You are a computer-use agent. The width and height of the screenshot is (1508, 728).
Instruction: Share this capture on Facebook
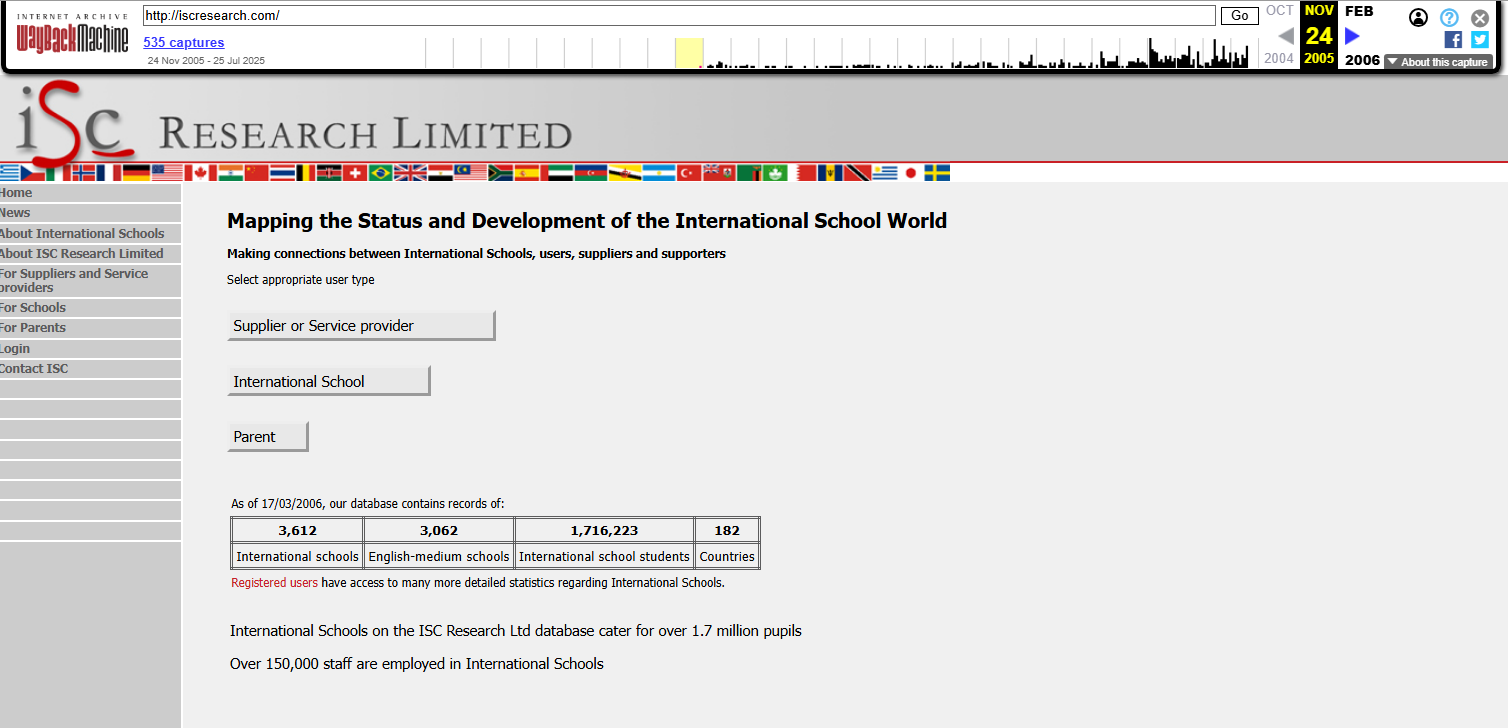click(1453, 39)
